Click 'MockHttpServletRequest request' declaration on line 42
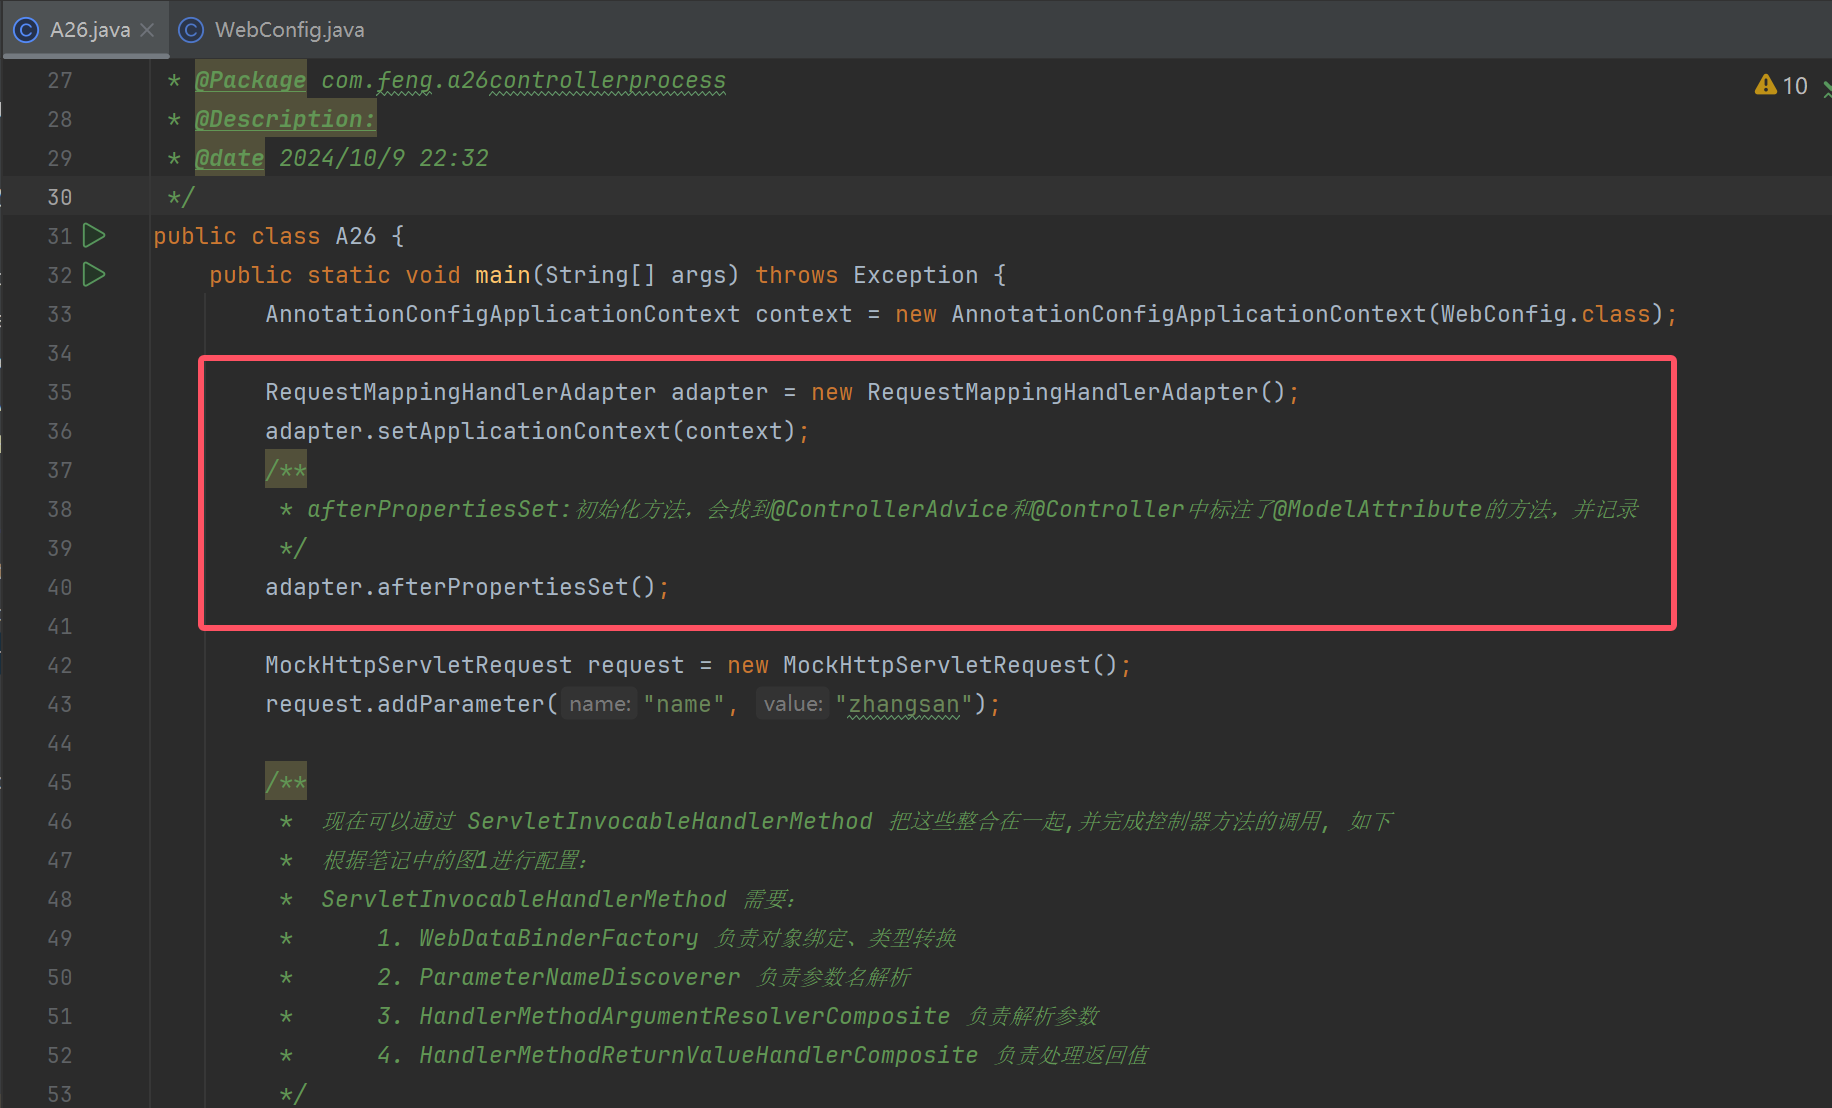This screenshot has height=1108, width=1832. tap(475, 665)
